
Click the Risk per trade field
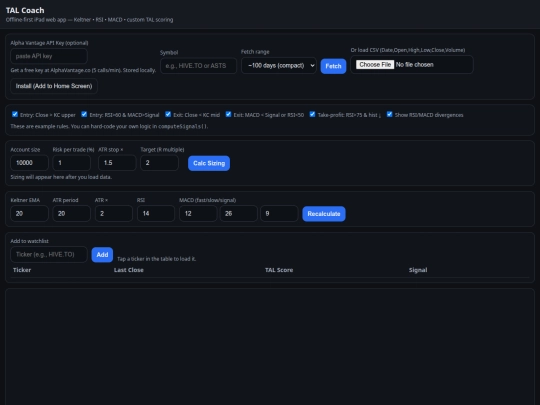tap(72, 163)
